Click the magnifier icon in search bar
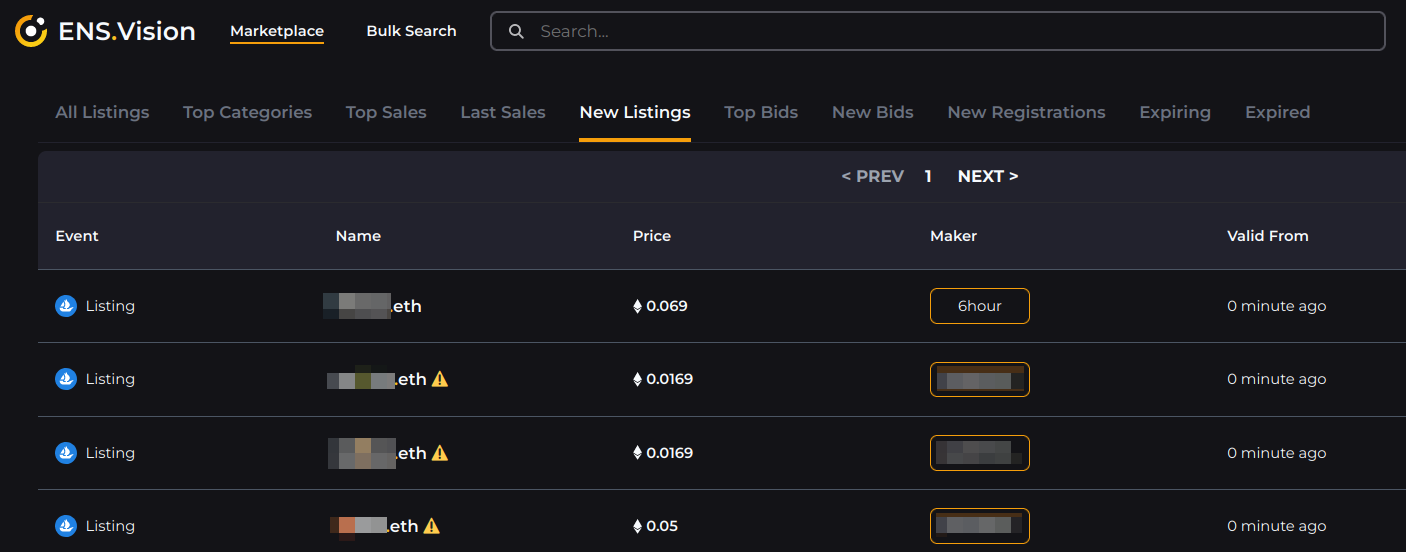 (516, 31)
